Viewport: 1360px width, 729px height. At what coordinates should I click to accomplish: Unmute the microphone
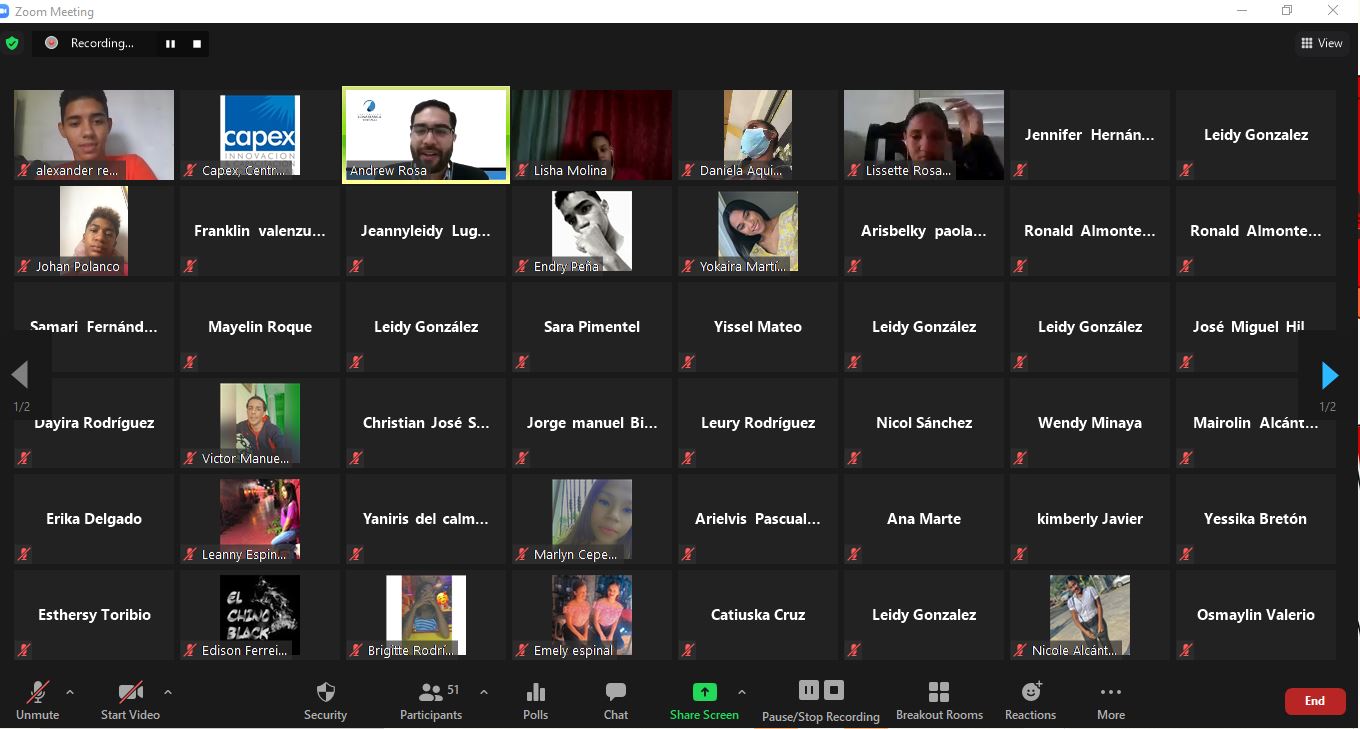pyautogui.click(x=38, y=700)
